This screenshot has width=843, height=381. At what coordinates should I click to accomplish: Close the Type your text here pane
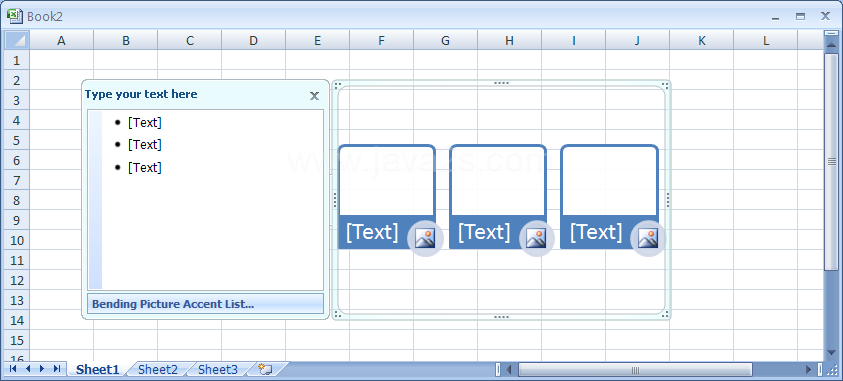point(315,96)
